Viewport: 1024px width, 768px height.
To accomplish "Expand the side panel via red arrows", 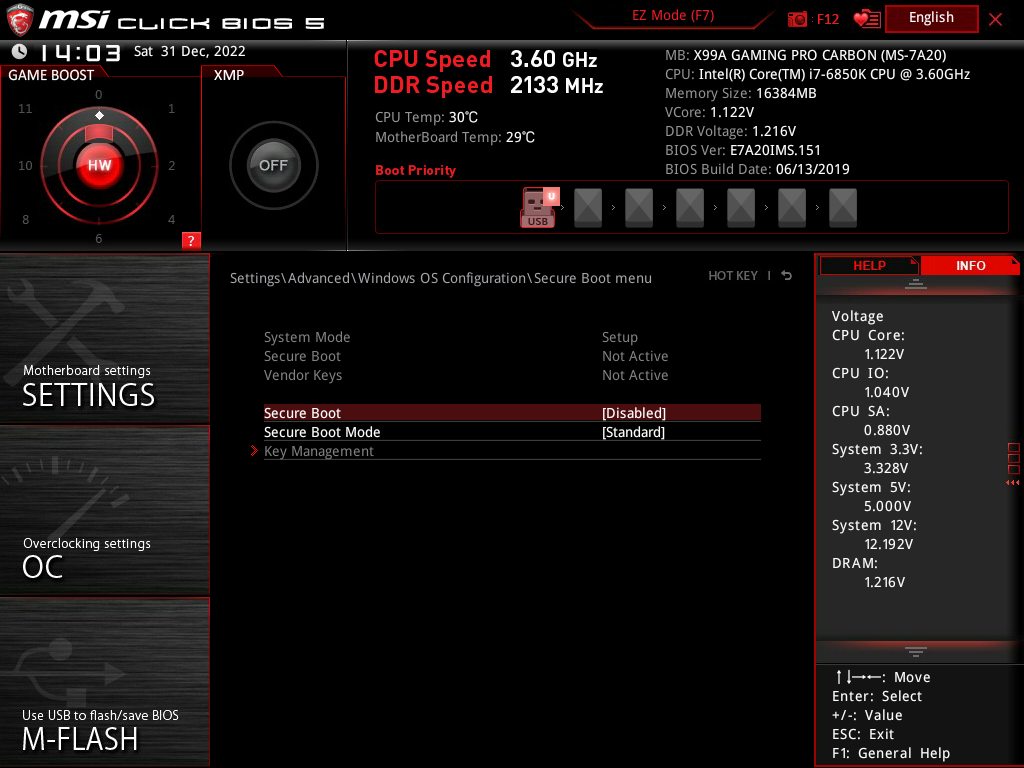I will [1012, 483].
